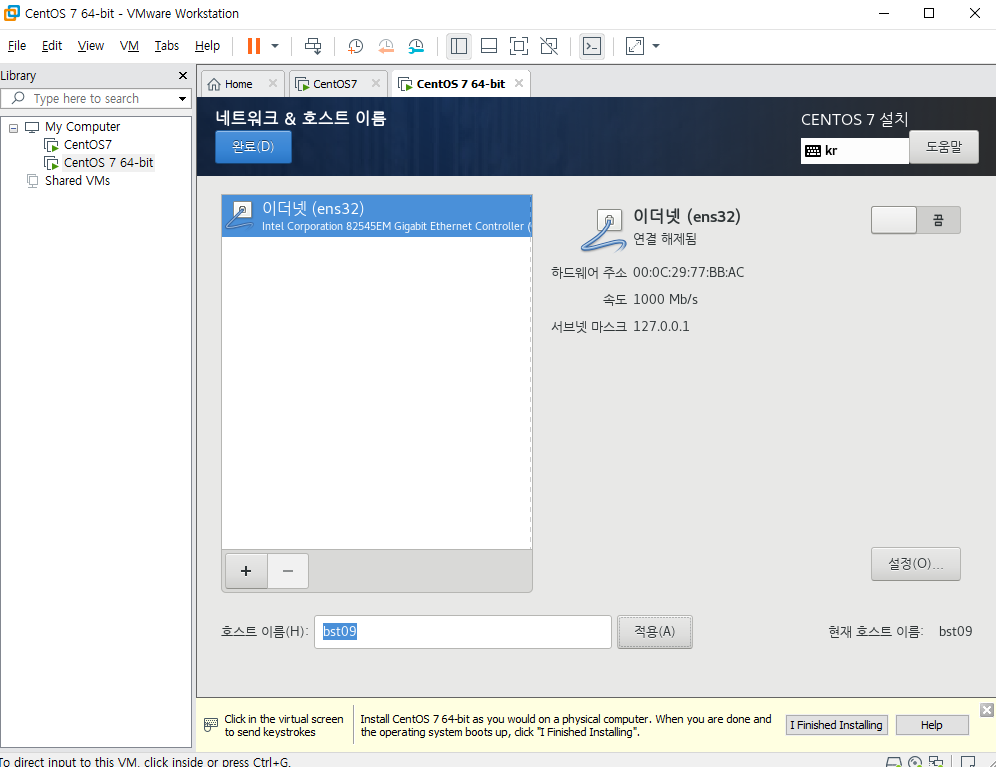This screenshot has width=996, height=767.
Task: Toggle the thumbnail bar view icon
Action: point(489,46)
